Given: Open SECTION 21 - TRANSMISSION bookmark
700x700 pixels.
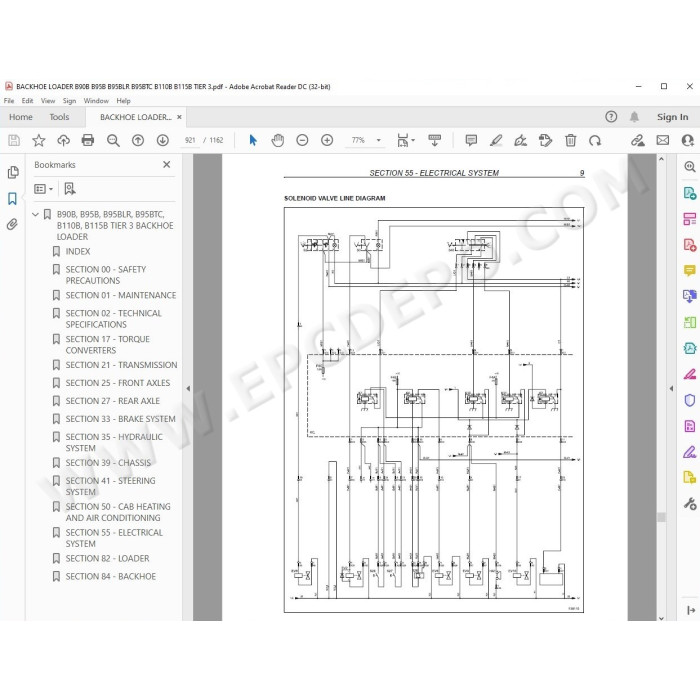Looking at the screenshot, I should [121, 365].
